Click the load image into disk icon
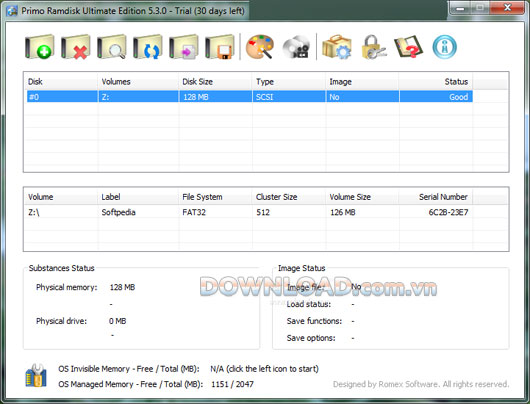This screenshot has width=530, height=404. point(184,47)
